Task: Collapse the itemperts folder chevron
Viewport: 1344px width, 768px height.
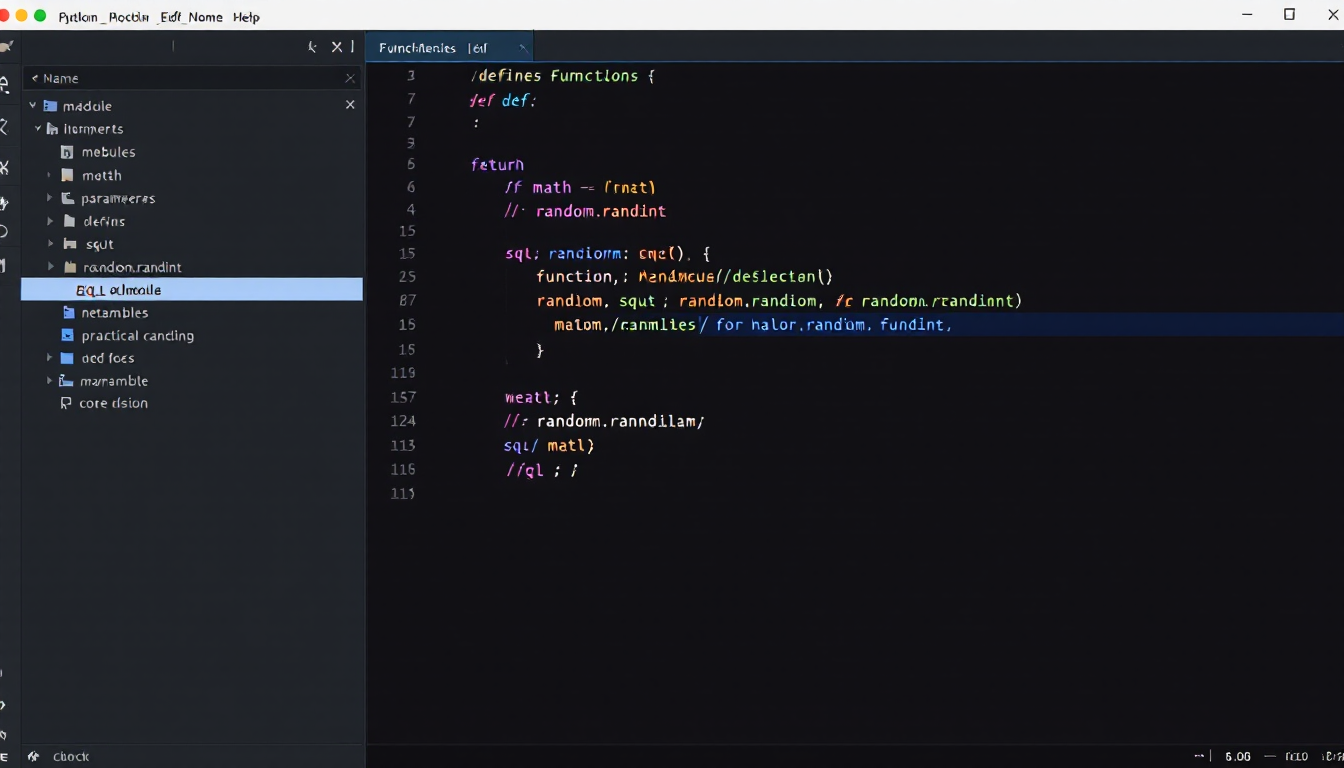Action: click(x=39, y=129)
